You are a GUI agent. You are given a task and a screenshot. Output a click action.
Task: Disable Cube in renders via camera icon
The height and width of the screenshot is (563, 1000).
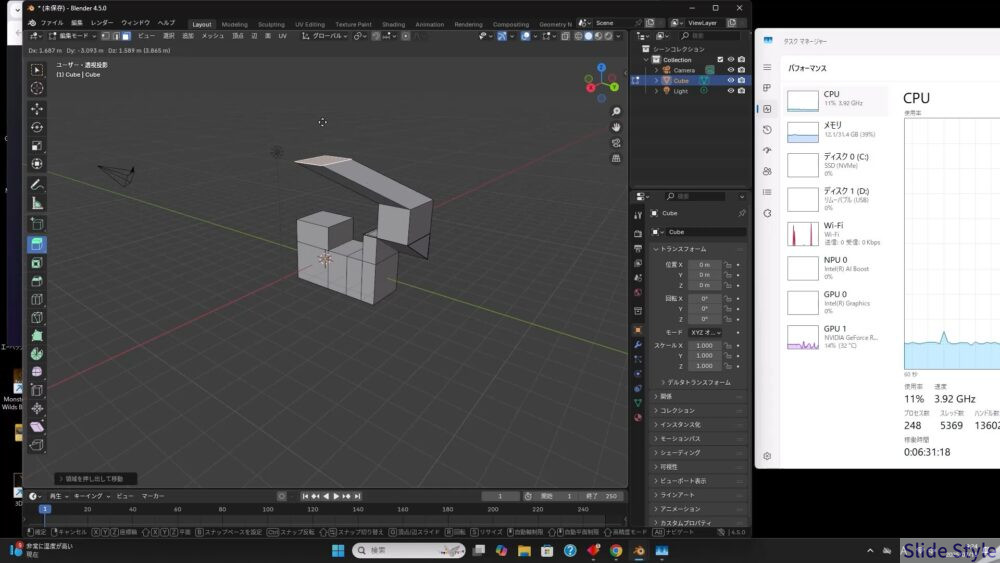pyautogui.click(x=741, y=80)
